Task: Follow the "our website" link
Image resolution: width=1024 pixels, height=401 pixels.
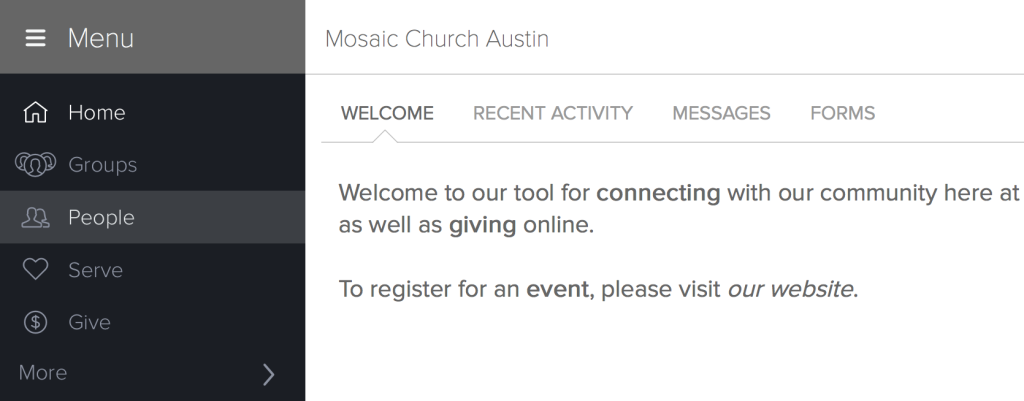Action: tap(790, 289)
